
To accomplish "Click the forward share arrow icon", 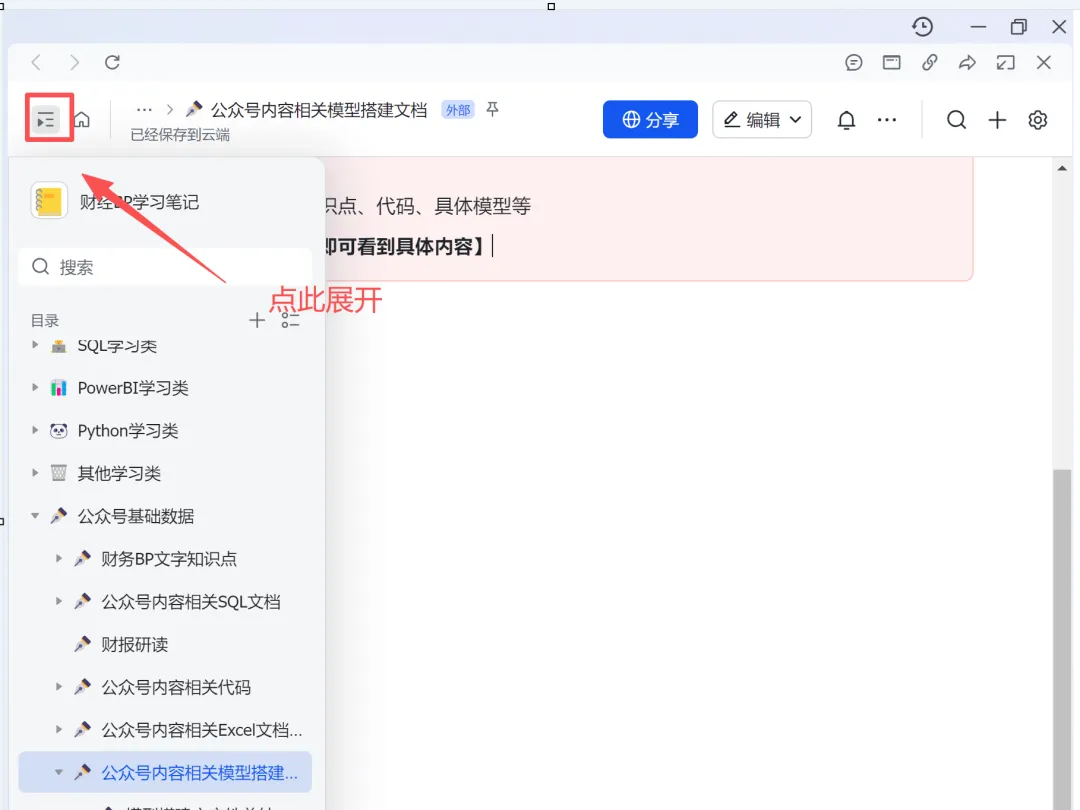I will [968, 63].
